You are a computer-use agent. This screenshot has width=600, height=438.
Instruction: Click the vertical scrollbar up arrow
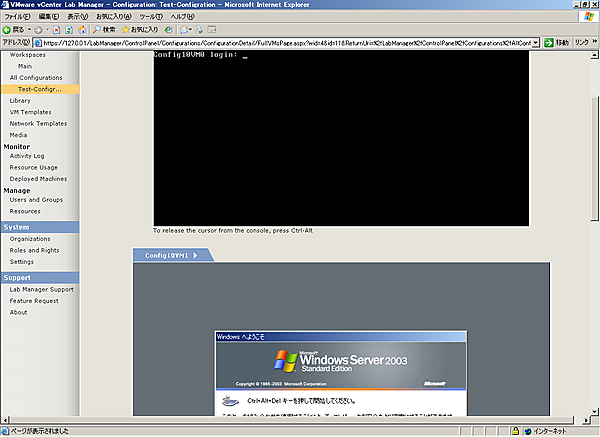594,55
